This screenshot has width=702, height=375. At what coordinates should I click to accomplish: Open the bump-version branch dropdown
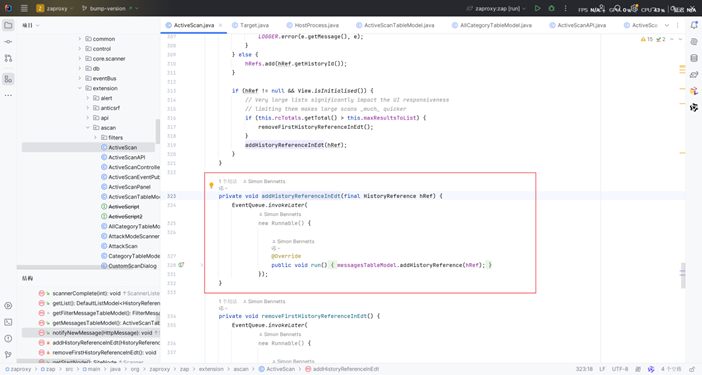coord(110,9)
